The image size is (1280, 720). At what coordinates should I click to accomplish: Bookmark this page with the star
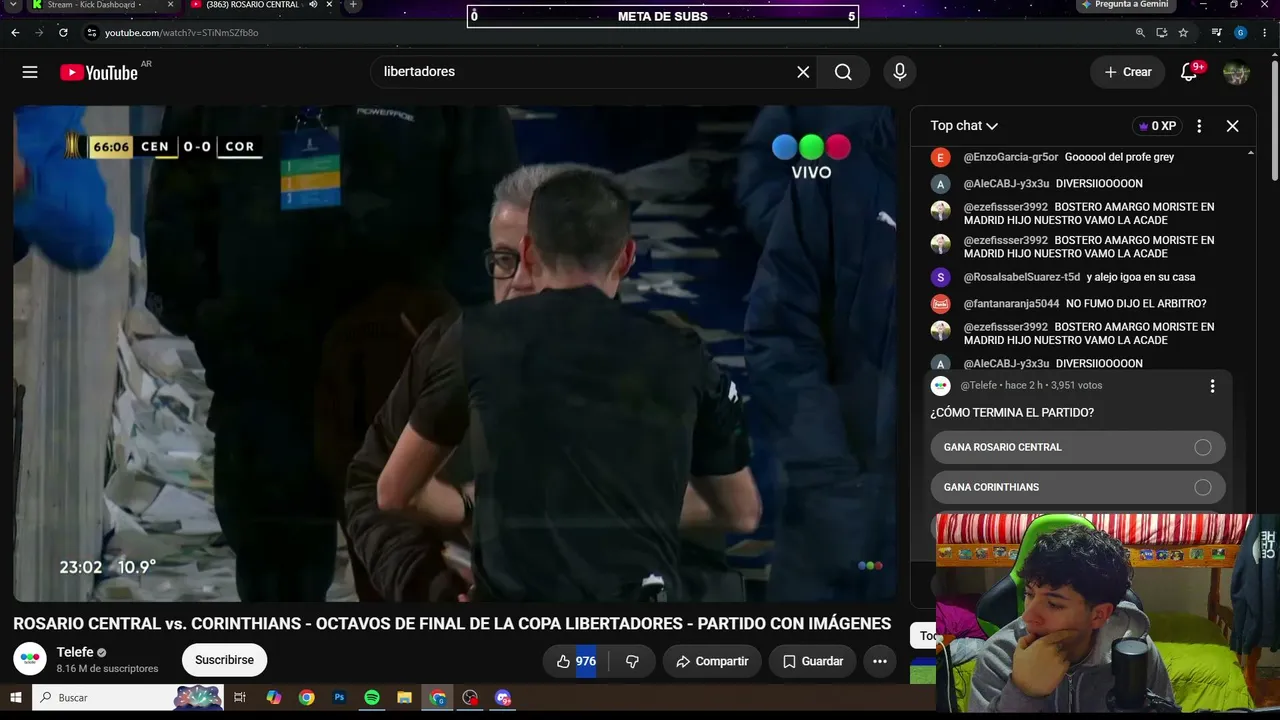coord(1183,33)
